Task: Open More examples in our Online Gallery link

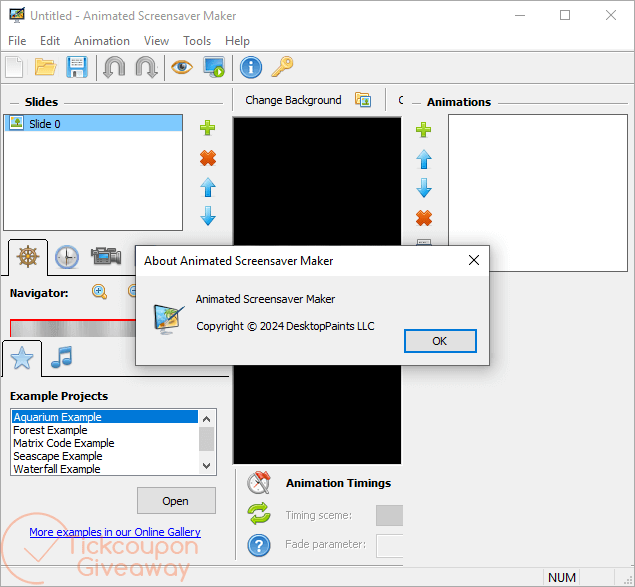Action: click(115, 532)
